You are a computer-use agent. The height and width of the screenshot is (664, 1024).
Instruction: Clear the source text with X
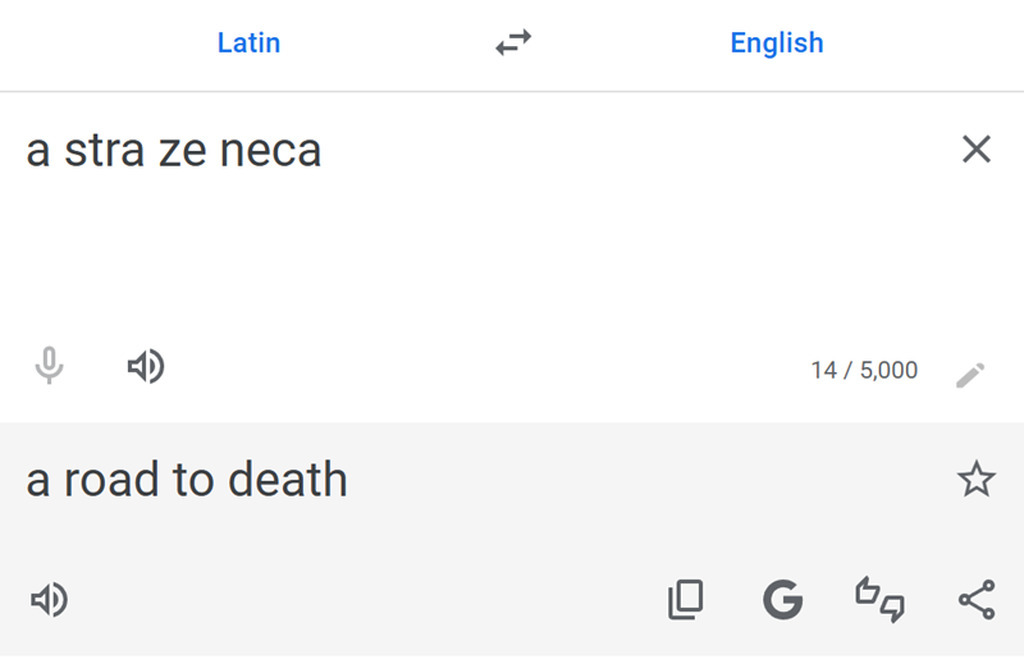[976, 150]
